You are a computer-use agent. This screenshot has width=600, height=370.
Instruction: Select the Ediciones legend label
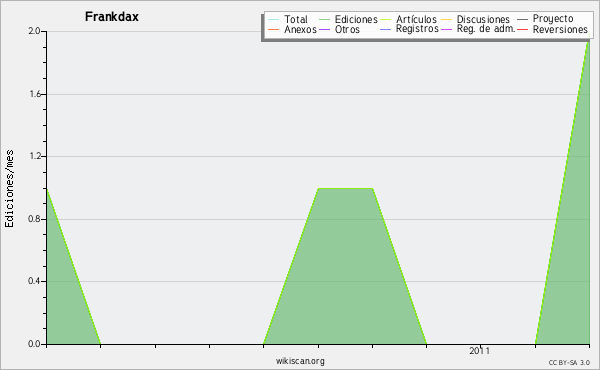coord(356,19)
